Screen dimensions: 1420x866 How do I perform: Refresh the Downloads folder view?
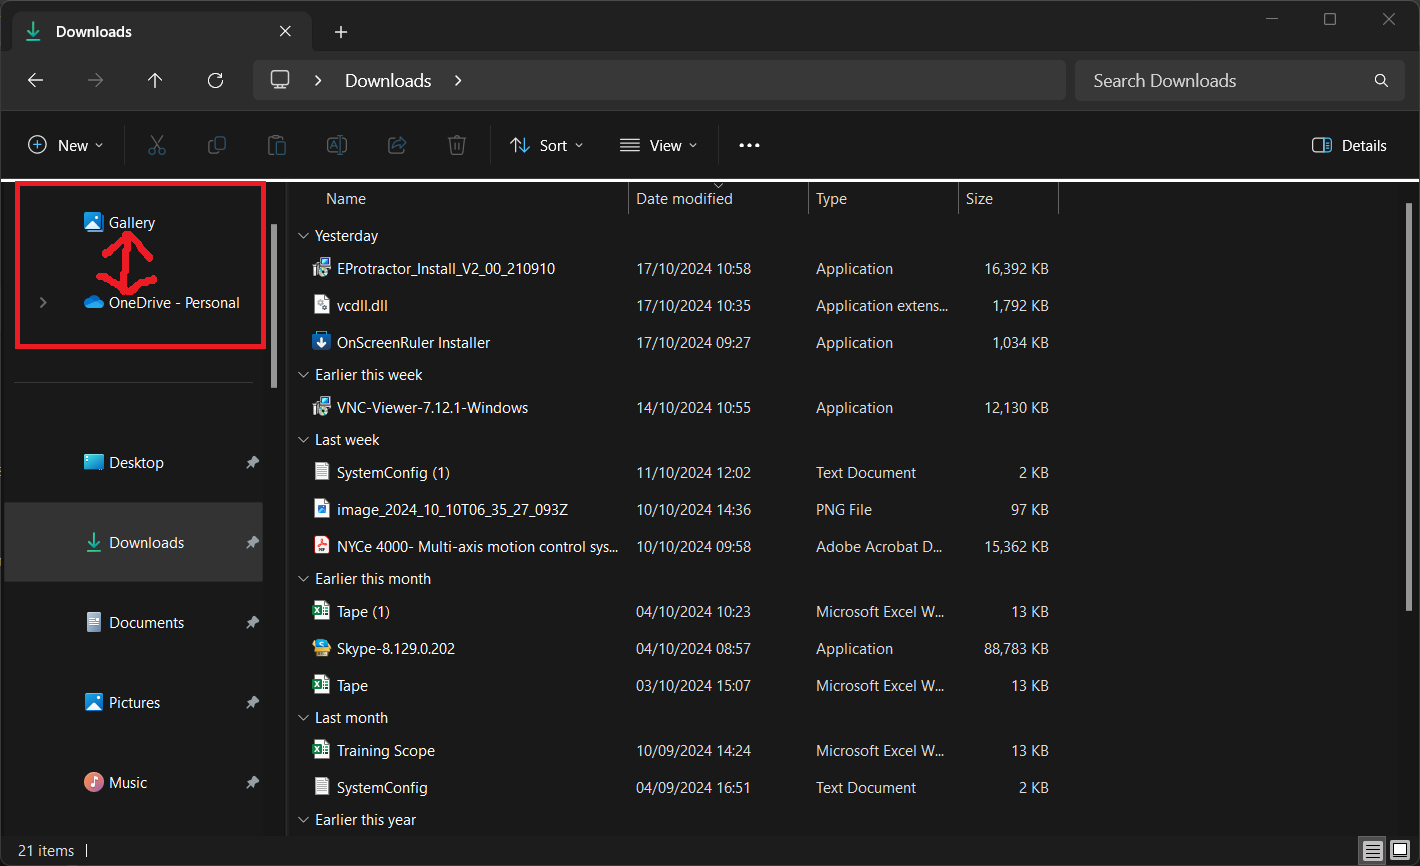(215, 80)
